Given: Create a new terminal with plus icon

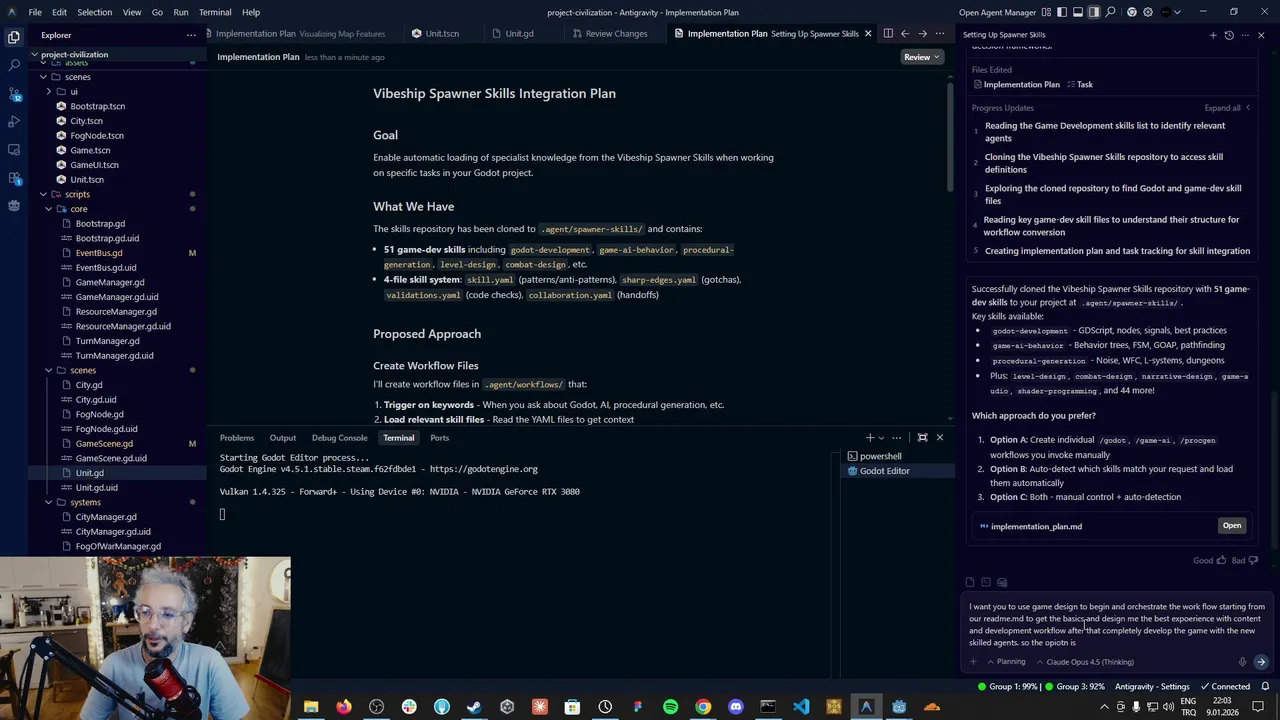Looking at the screenshot, I should click(870, 438).
